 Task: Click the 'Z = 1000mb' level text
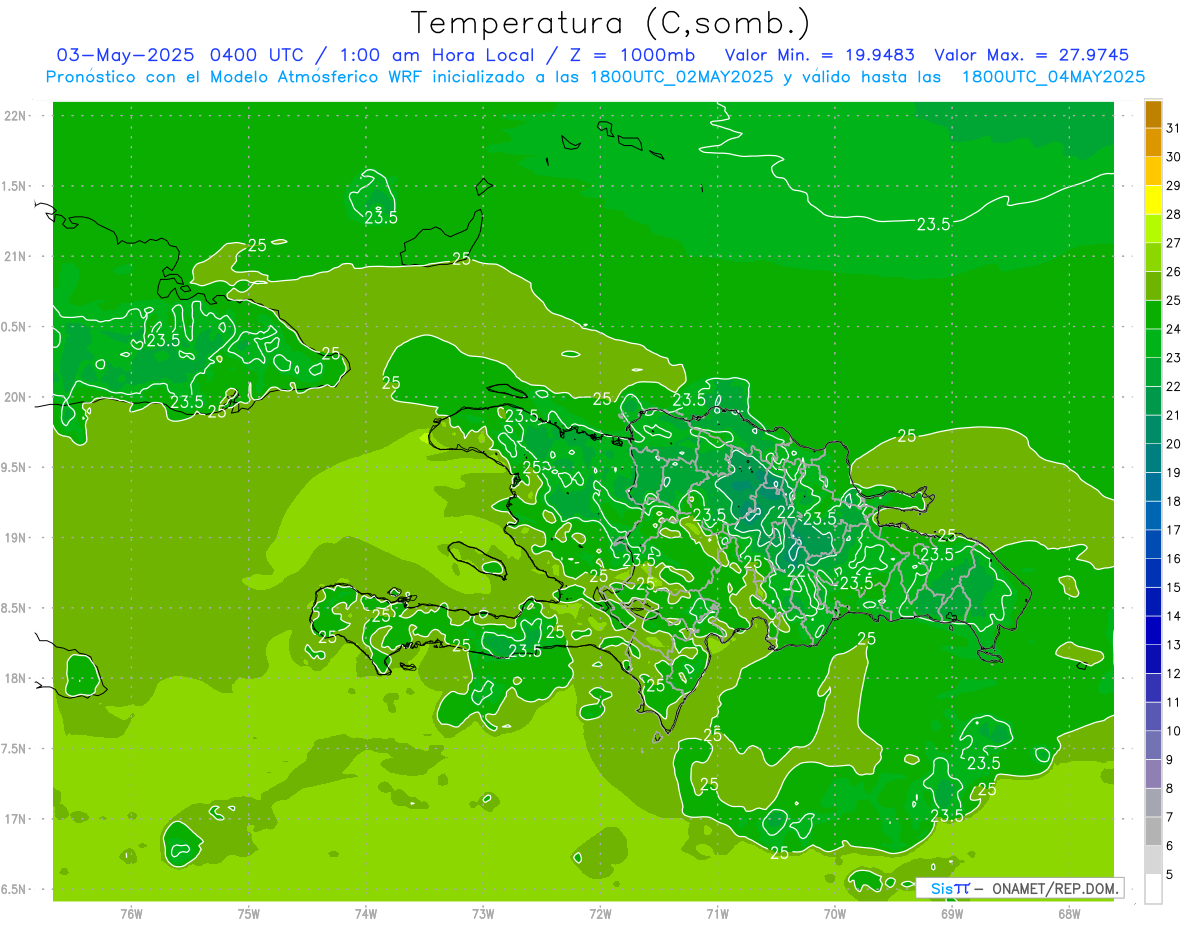[631, 55]
